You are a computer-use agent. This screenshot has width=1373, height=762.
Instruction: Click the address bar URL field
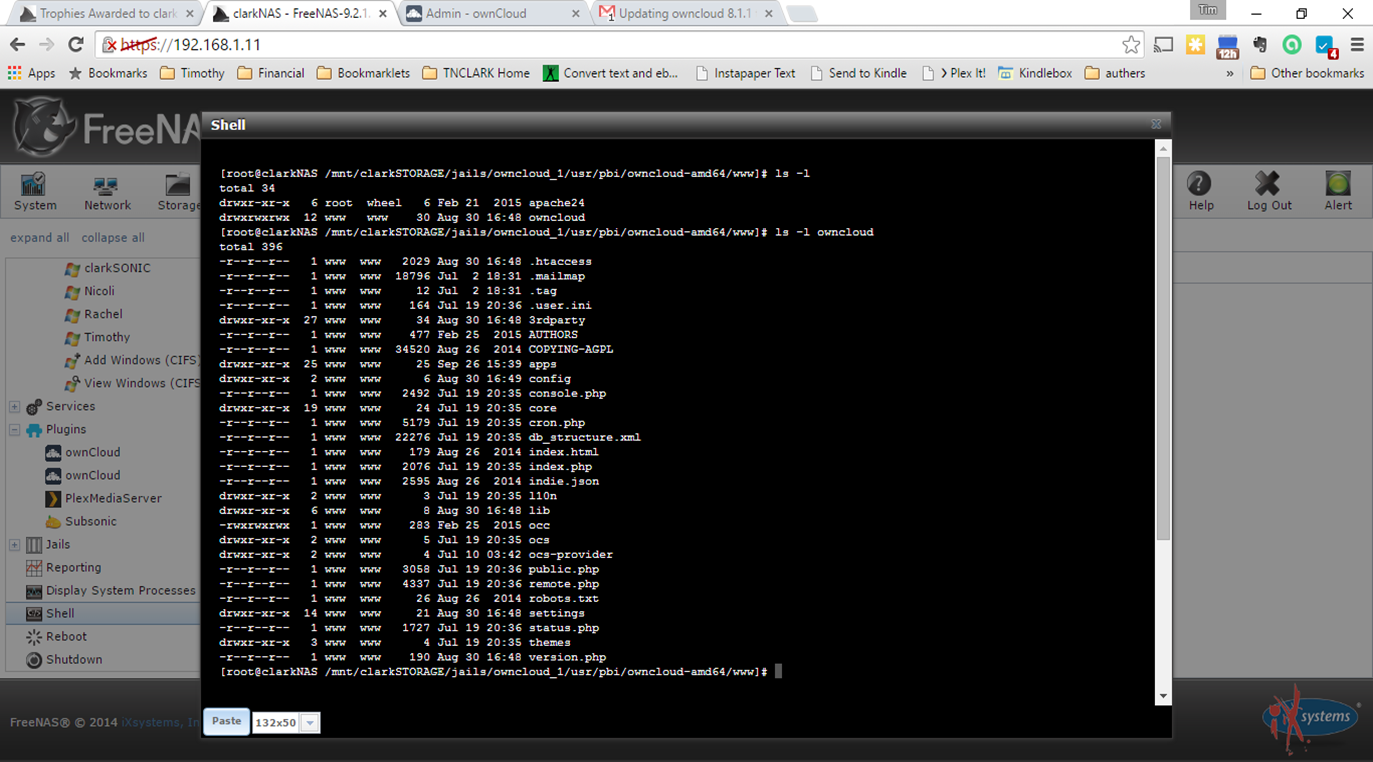click(610, 45)
